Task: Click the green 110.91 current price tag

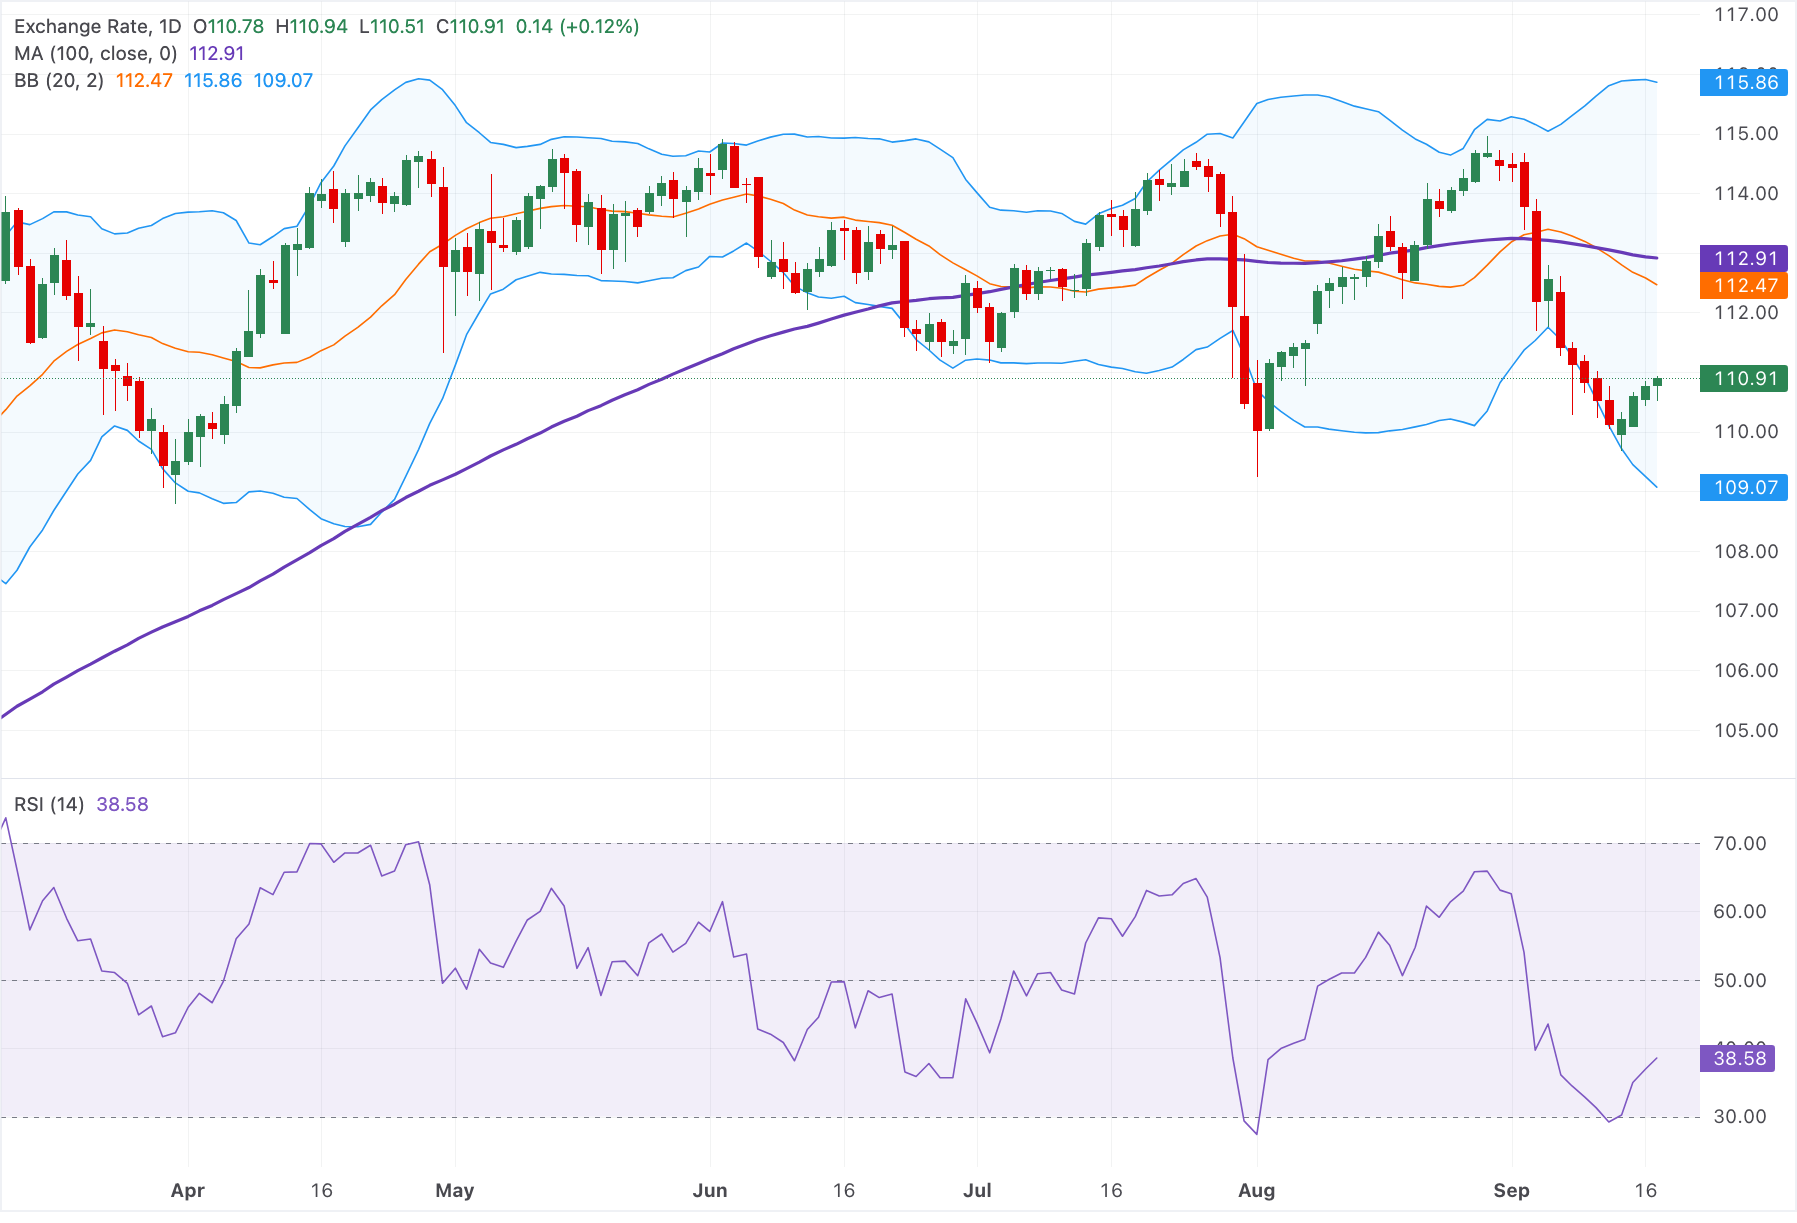Action: 1745,379
